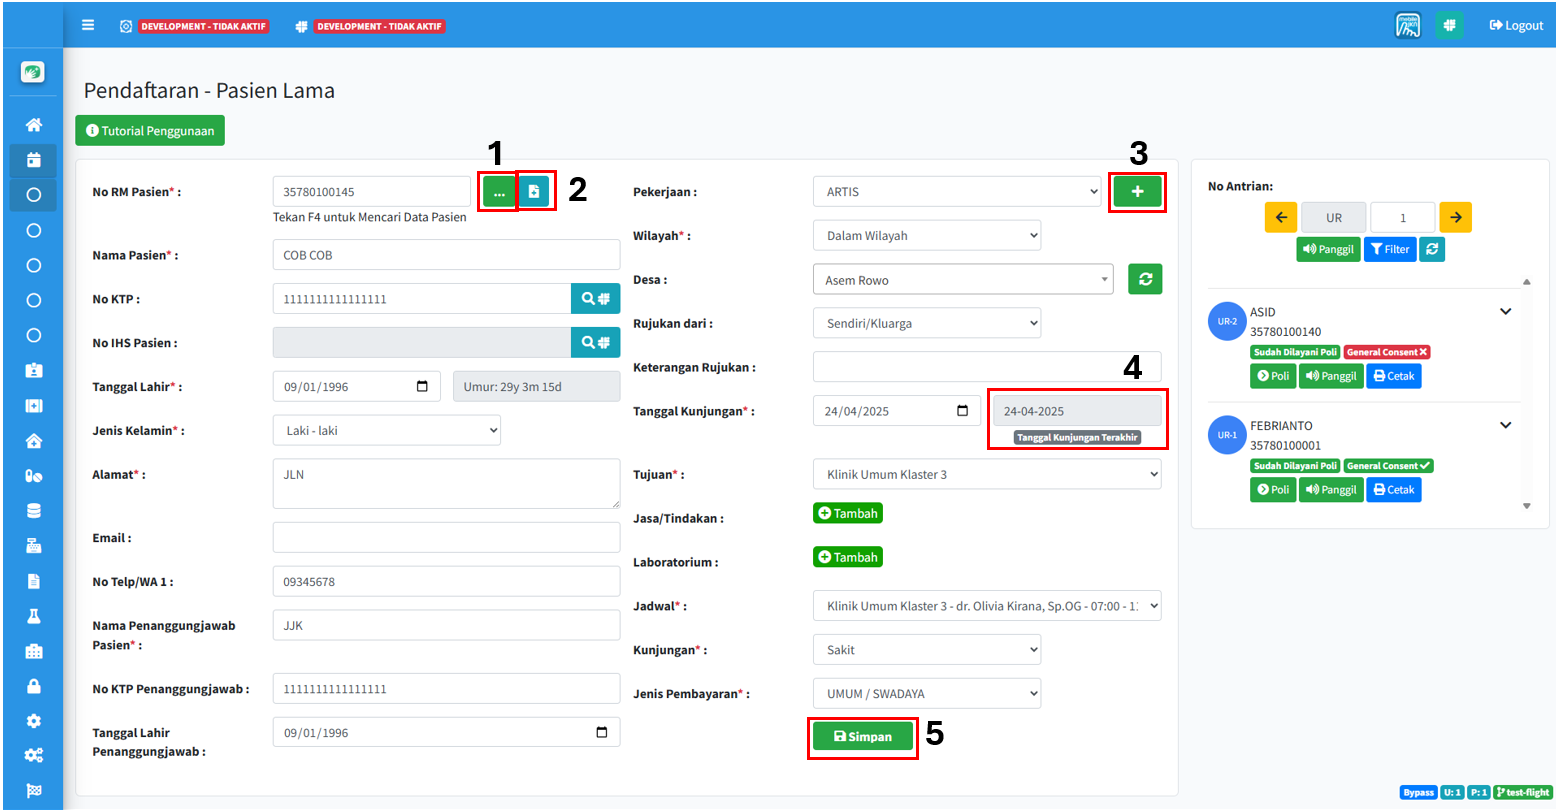Click the green plus button beside Pekerjaan

click(1137, 192)
